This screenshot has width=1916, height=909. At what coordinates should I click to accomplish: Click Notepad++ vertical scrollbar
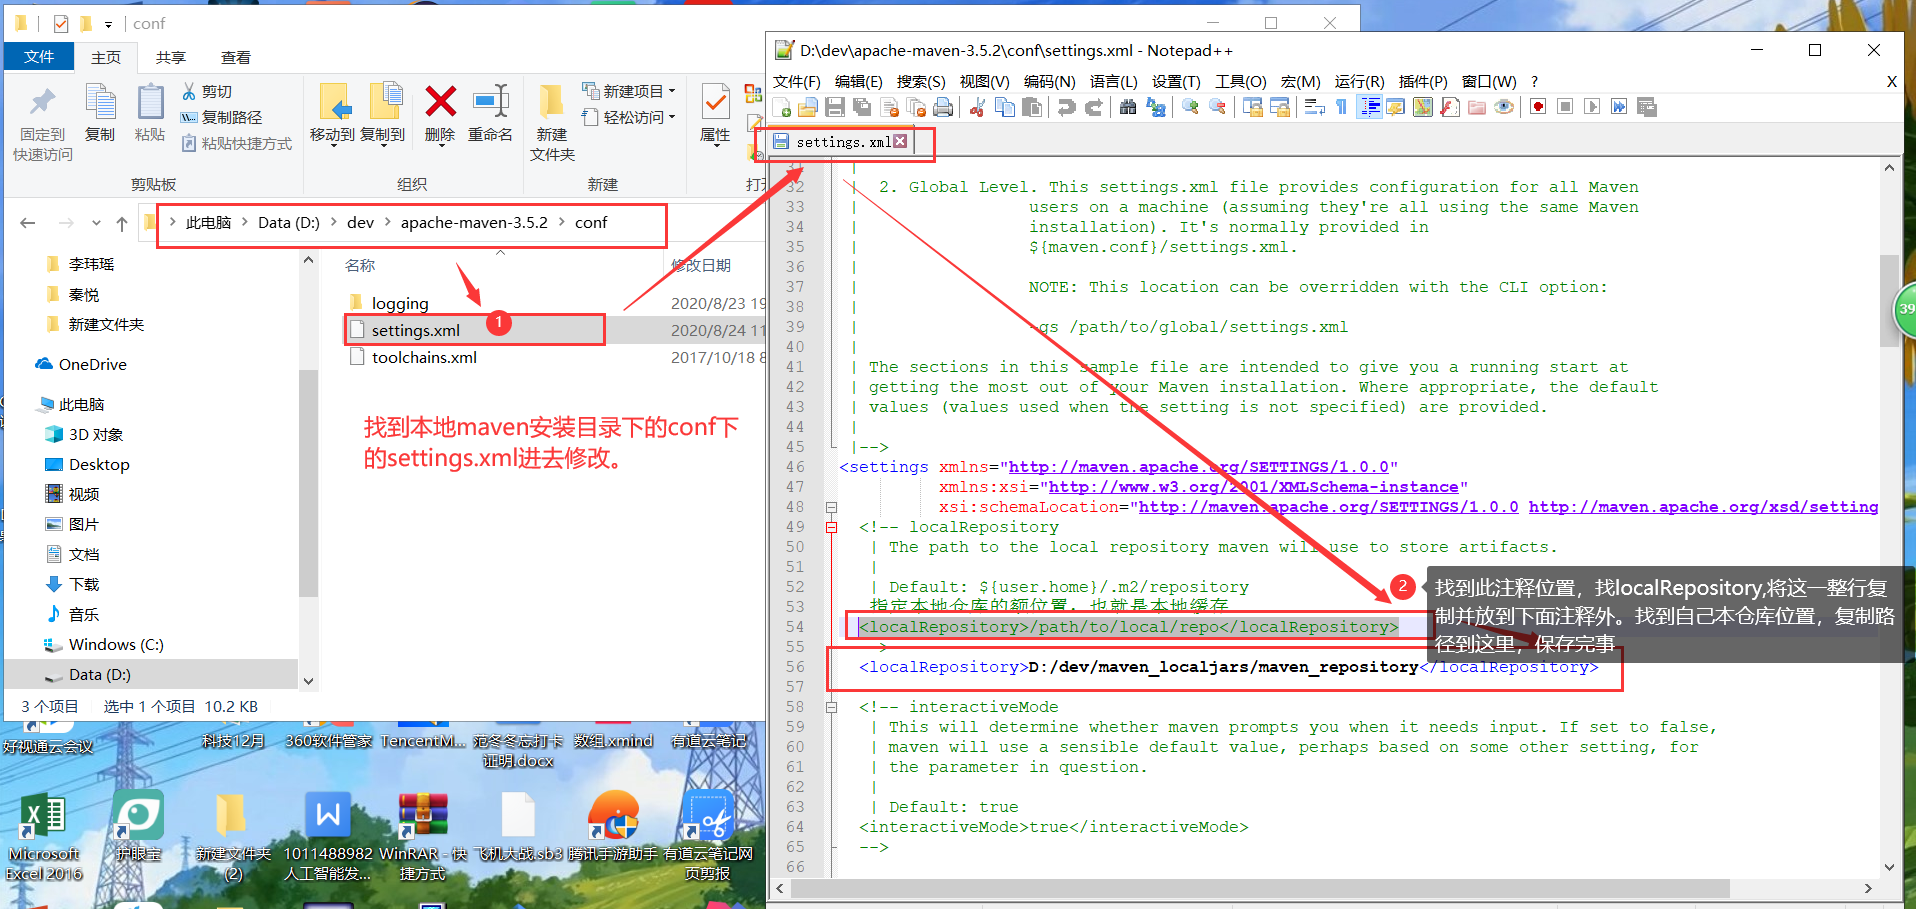point(1889,300)
